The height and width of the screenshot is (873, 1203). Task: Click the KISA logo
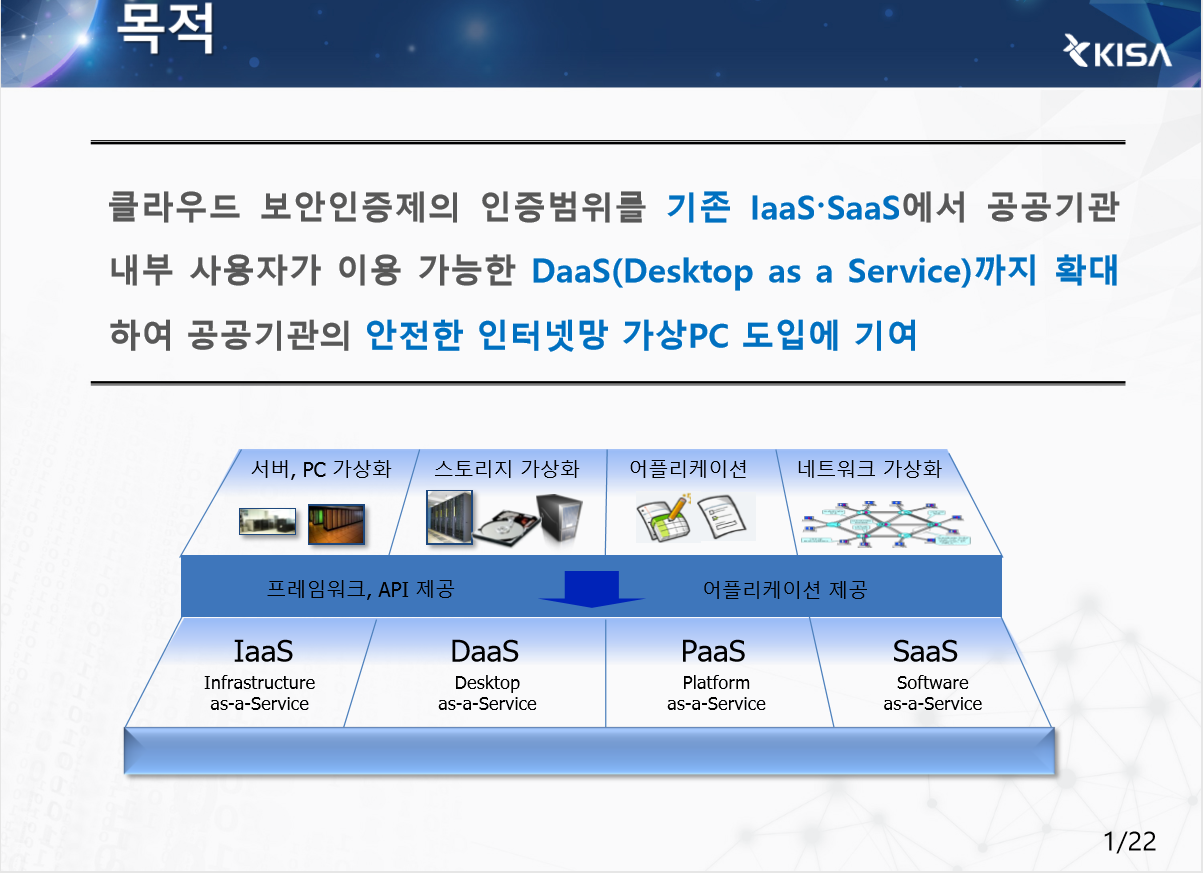tap(1117, 52)
